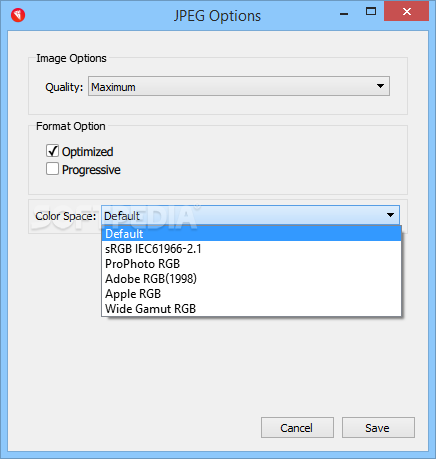Maximize the JPEG Options window
This screenshot has height=459, width=436.
point(371,12)
